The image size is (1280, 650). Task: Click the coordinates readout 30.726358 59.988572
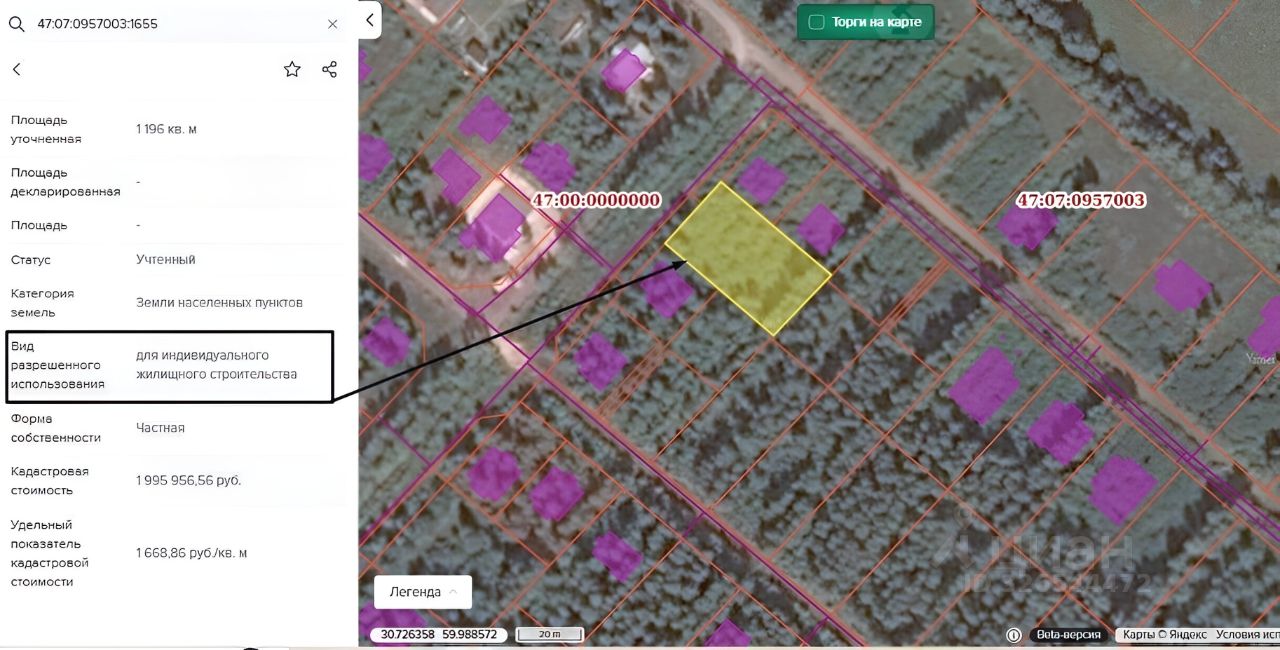439,634
